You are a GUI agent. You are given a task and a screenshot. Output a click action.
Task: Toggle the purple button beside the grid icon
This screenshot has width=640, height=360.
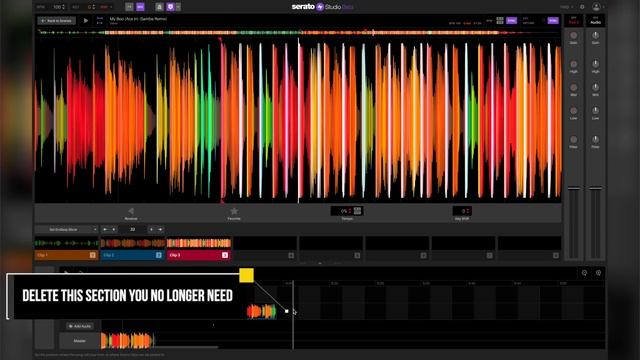coord(511,20)
